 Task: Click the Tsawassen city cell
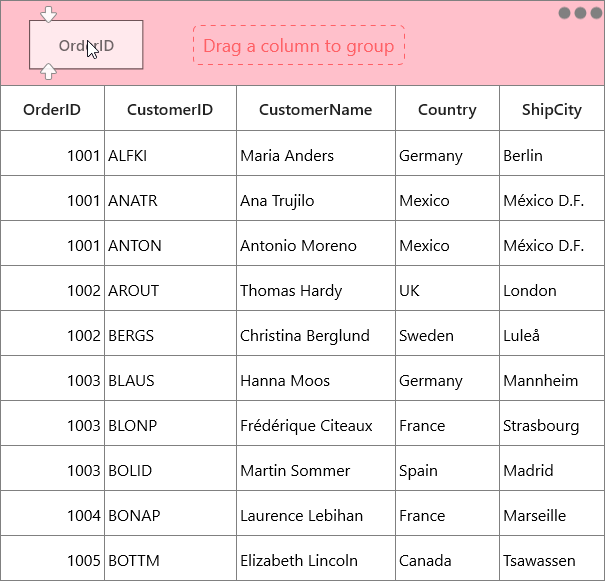click(x=552, y=558)
